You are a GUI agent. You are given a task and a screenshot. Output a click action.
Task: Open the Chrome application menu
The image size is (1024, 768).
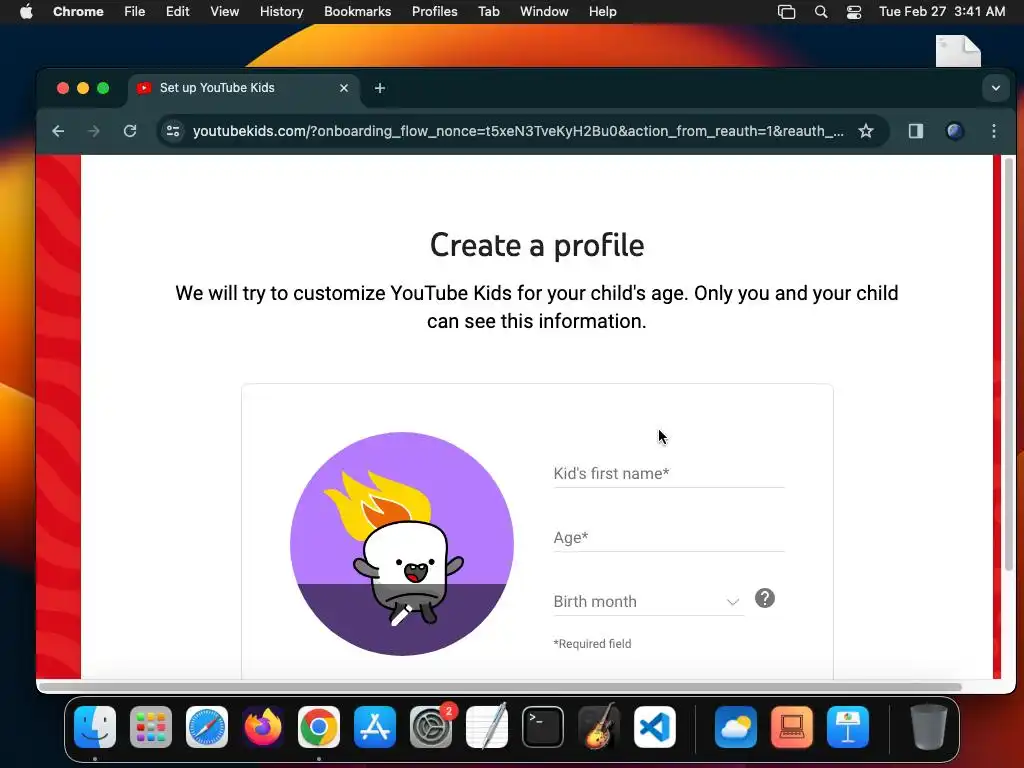[78, 12]
